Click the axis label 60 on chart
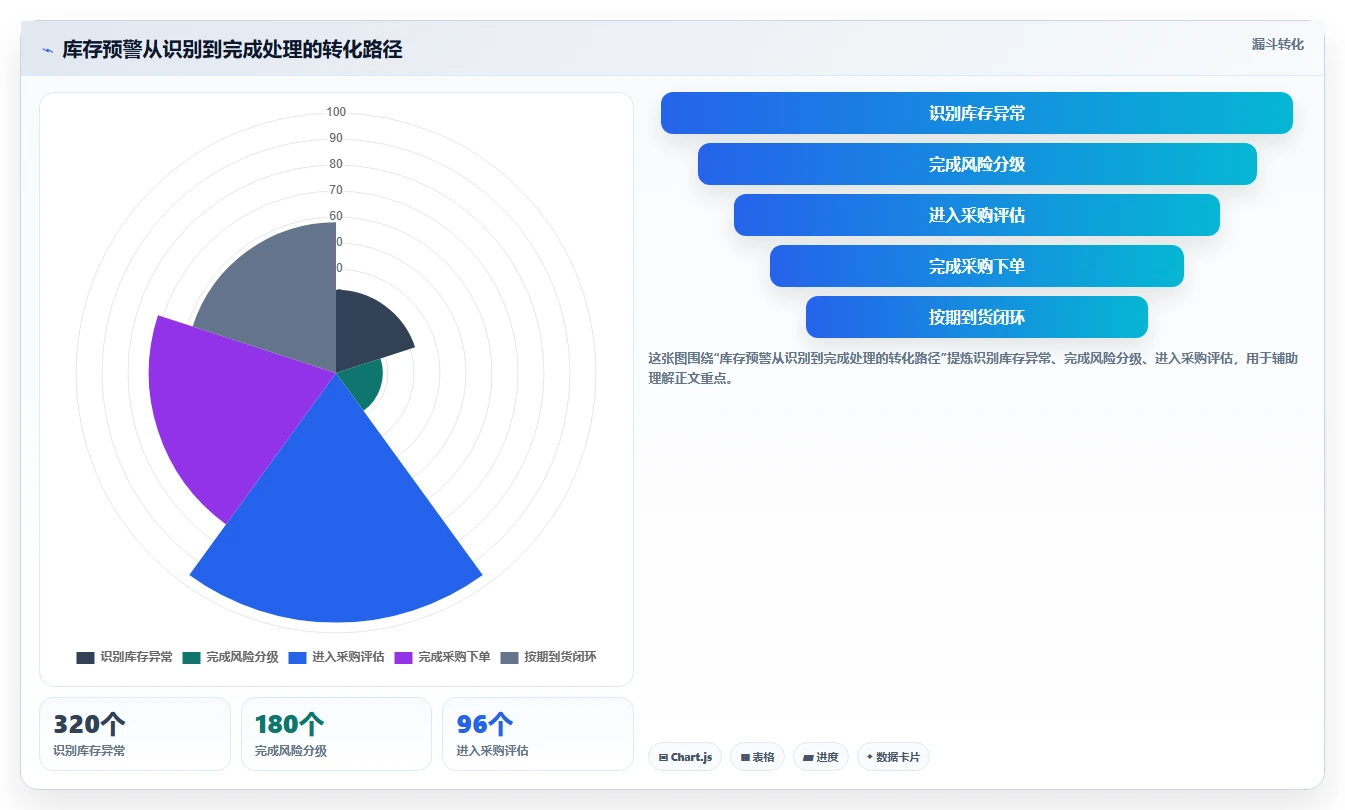The height and width of the screenshot is (810, 1345). [336, 216]
